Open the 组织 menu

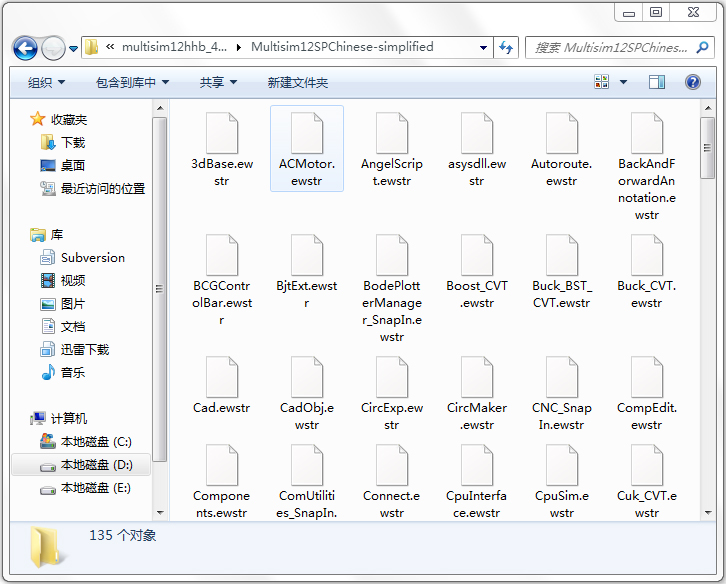46,82
